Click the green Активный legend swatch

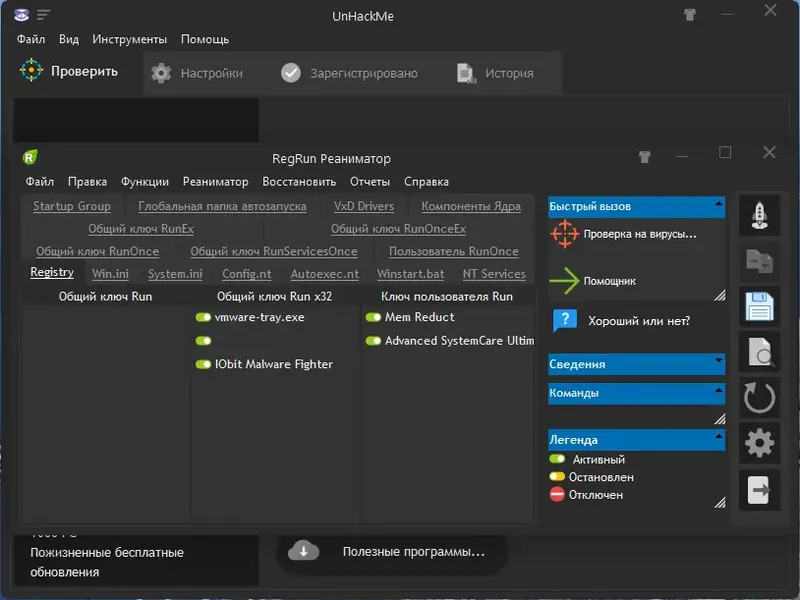coord(558,460)
